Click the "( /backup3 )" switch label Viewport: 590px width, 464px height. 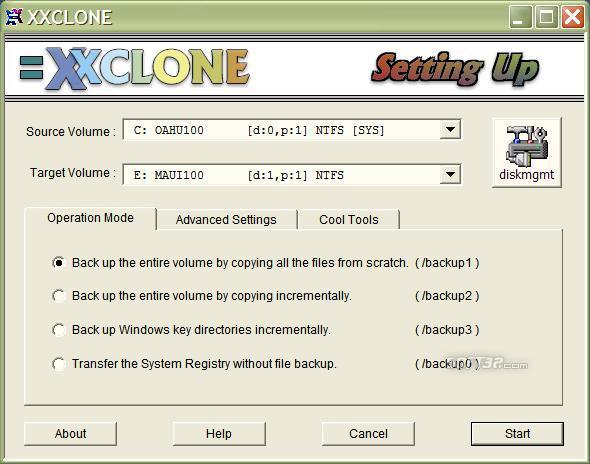447,330
